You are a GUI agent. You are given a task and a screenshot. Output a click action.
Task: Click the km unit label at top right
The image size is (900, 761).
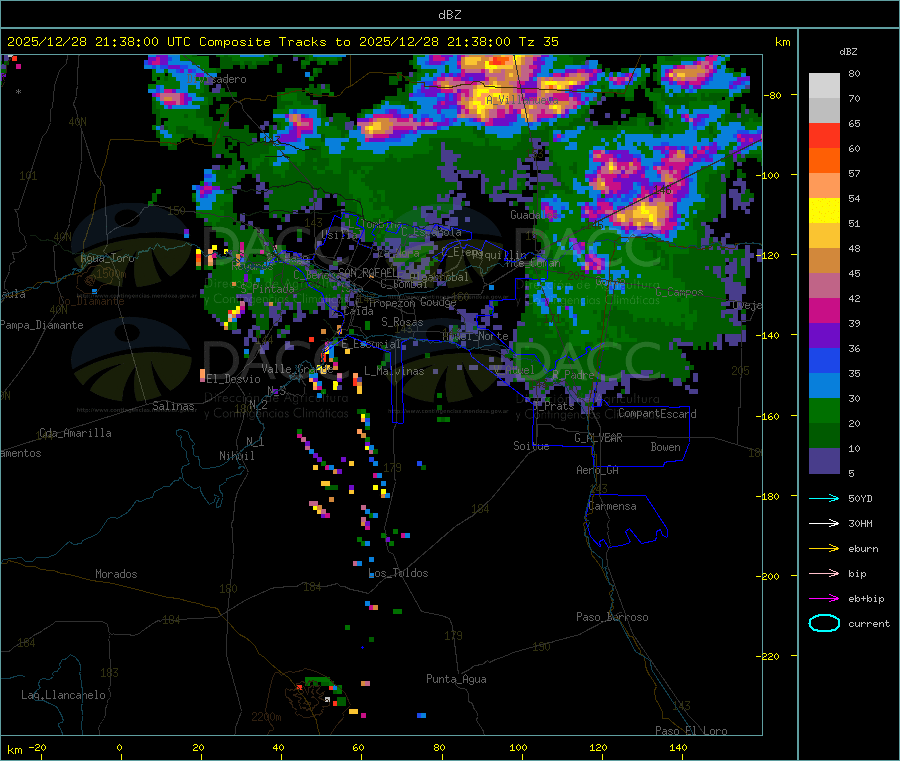pos(783,42)
